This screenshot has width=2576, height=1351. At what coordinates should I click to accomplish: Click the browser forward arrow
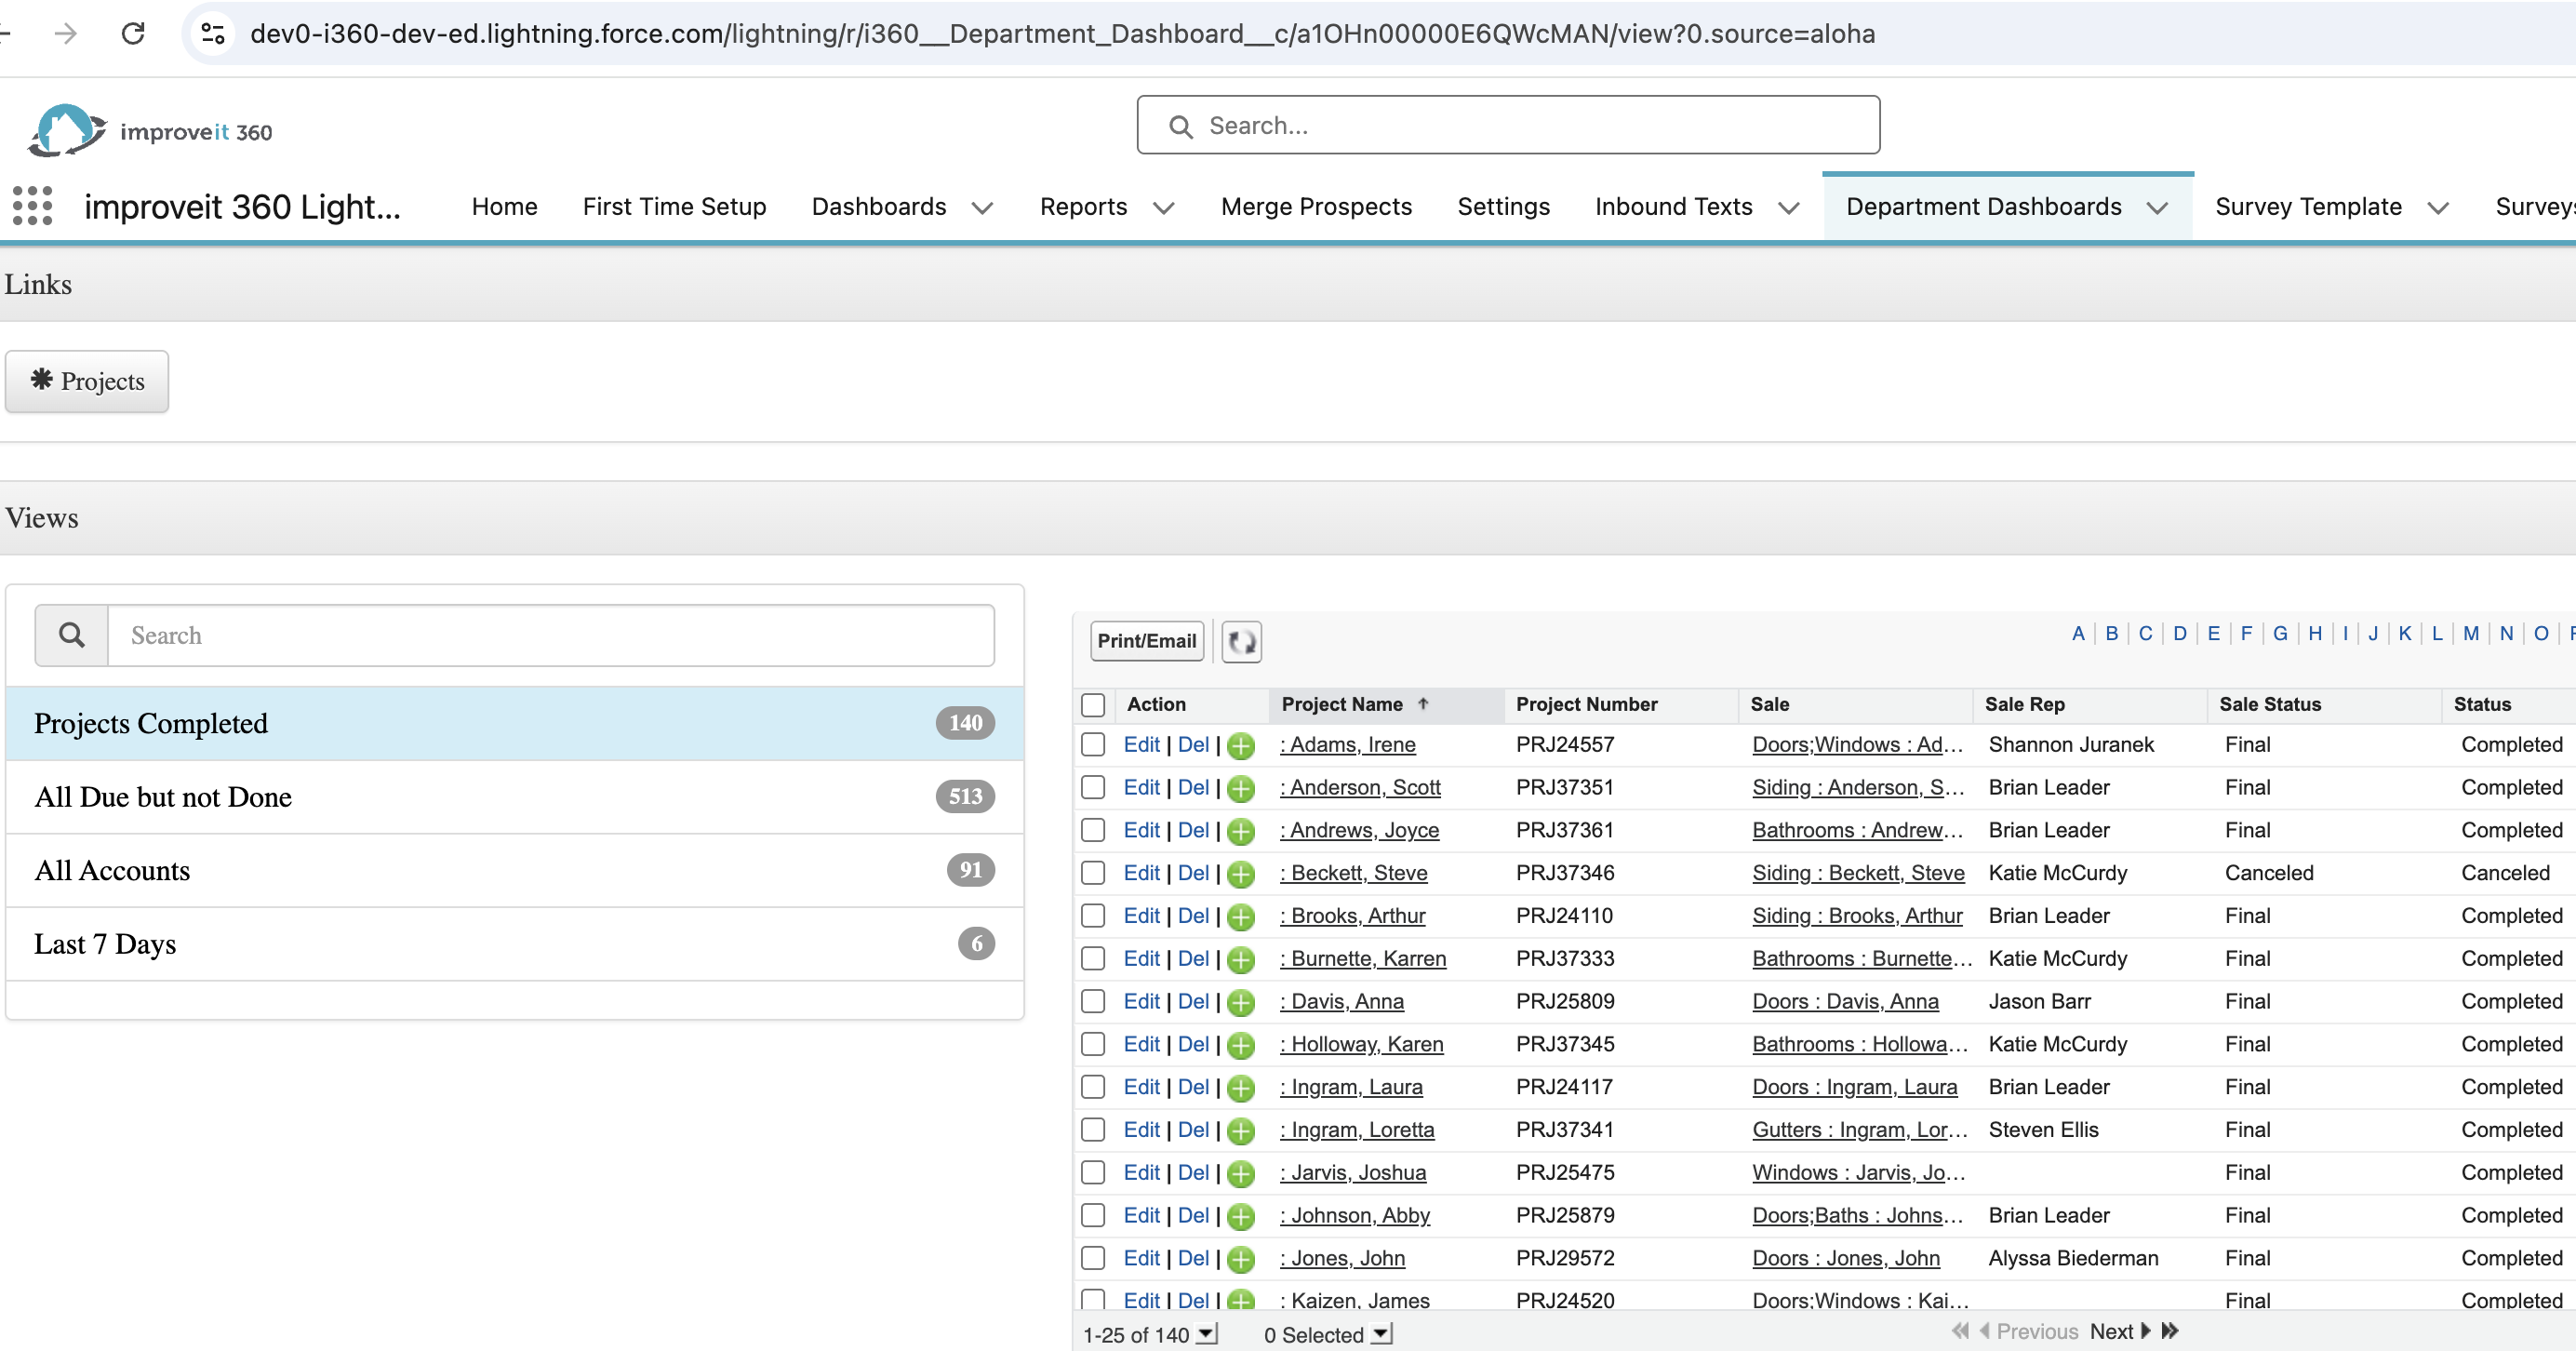click(66, 33)
